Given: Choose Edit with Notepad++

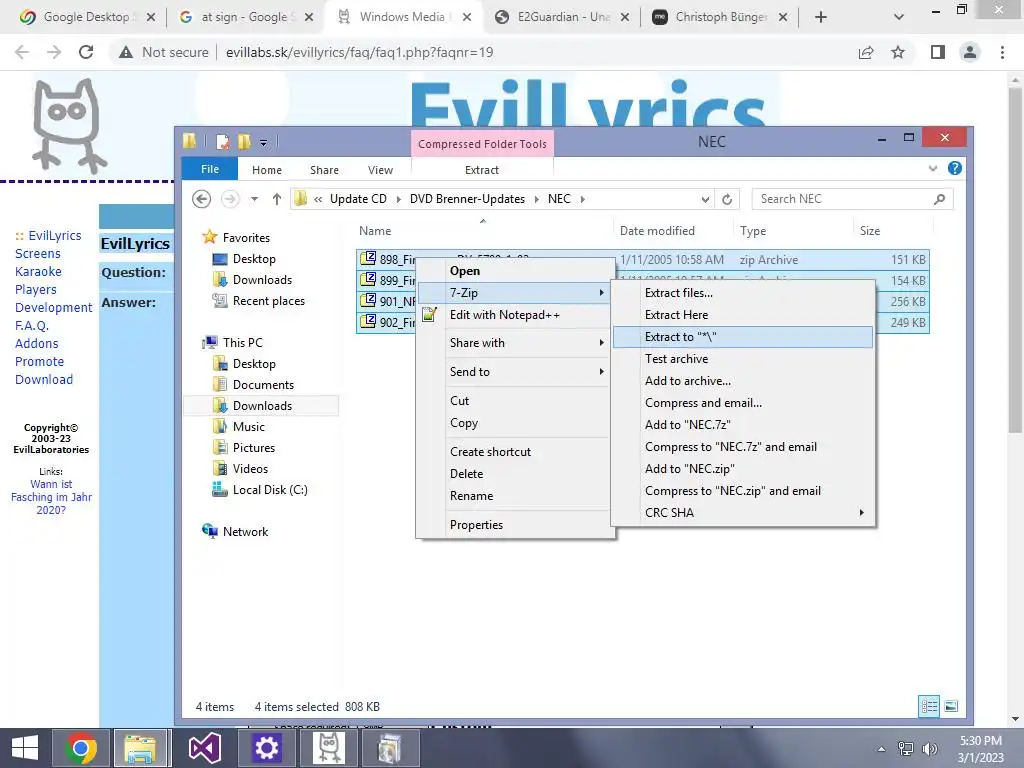Looking at the screenshot, I should [x=515, y=315].
